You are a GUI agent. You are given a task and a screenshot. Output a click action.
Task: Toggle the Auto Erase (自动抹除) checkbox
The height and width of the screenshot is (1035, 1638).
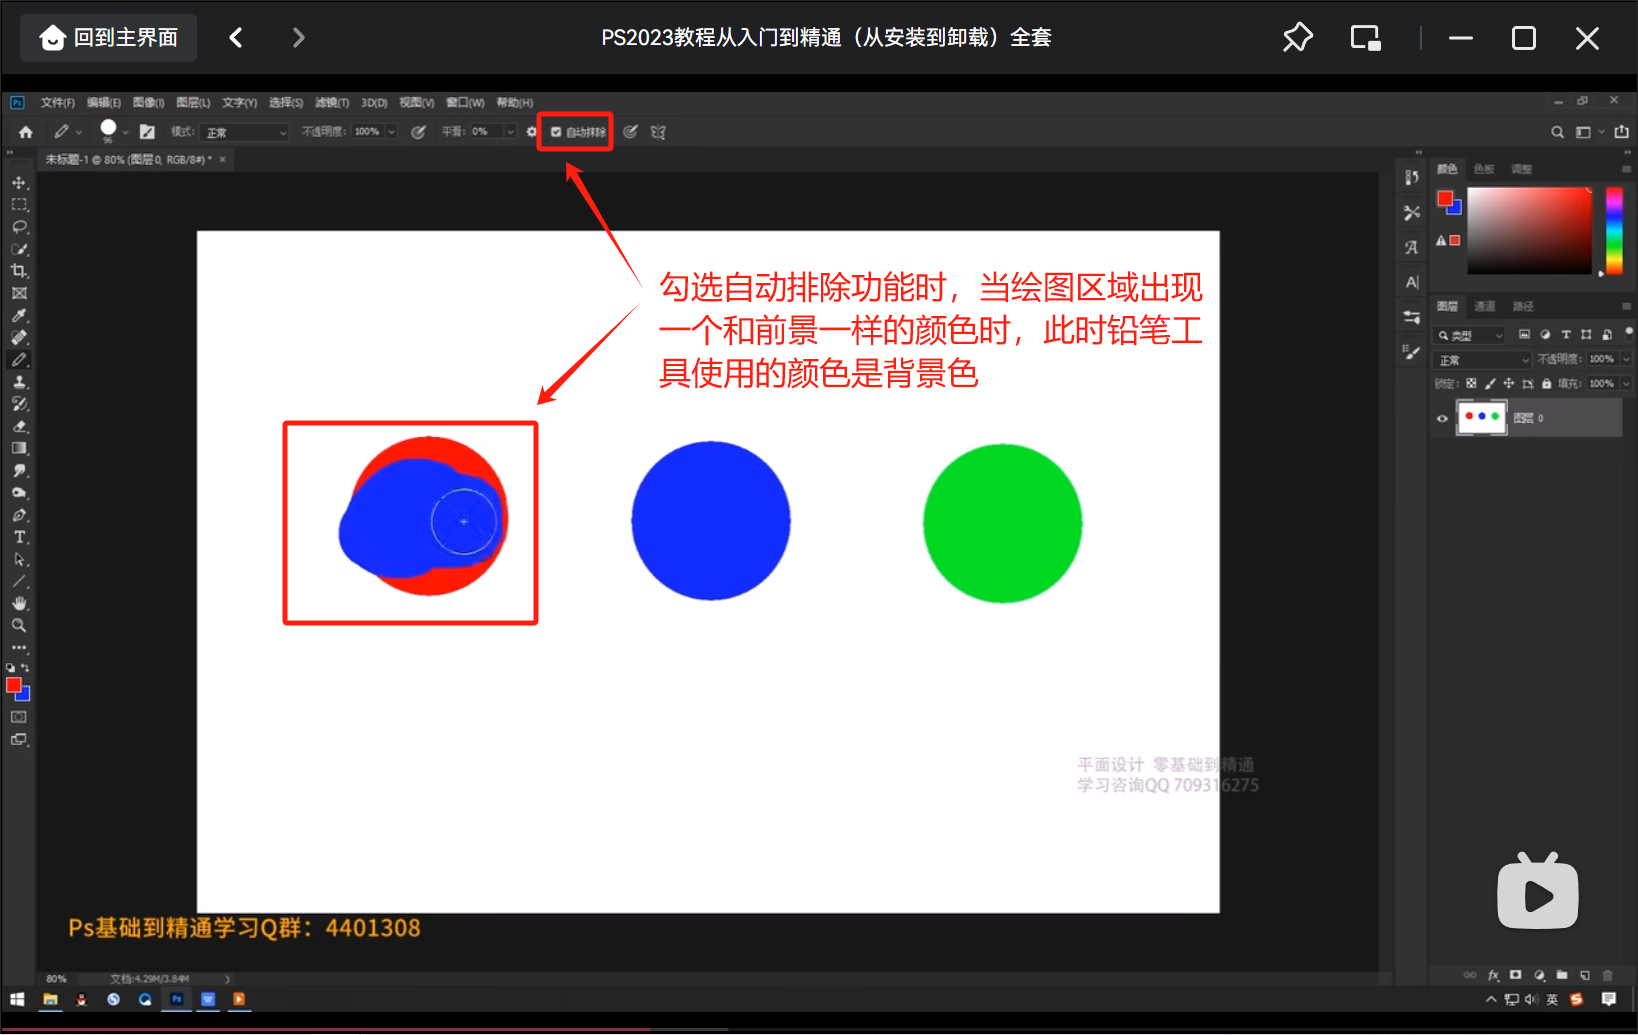coord(556,132)
